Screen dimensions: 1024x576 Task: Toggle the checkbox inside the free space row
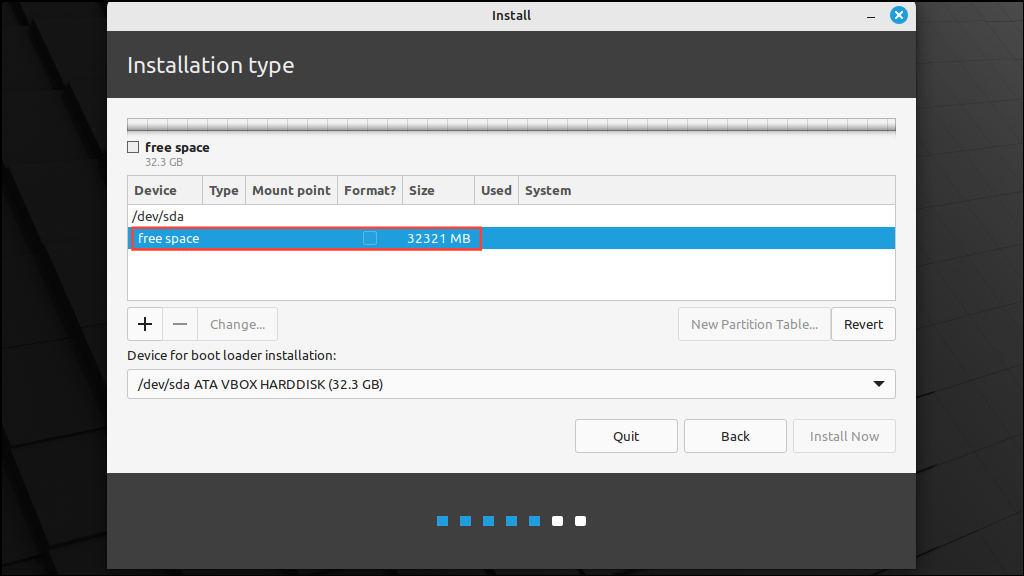coord(369,238)
